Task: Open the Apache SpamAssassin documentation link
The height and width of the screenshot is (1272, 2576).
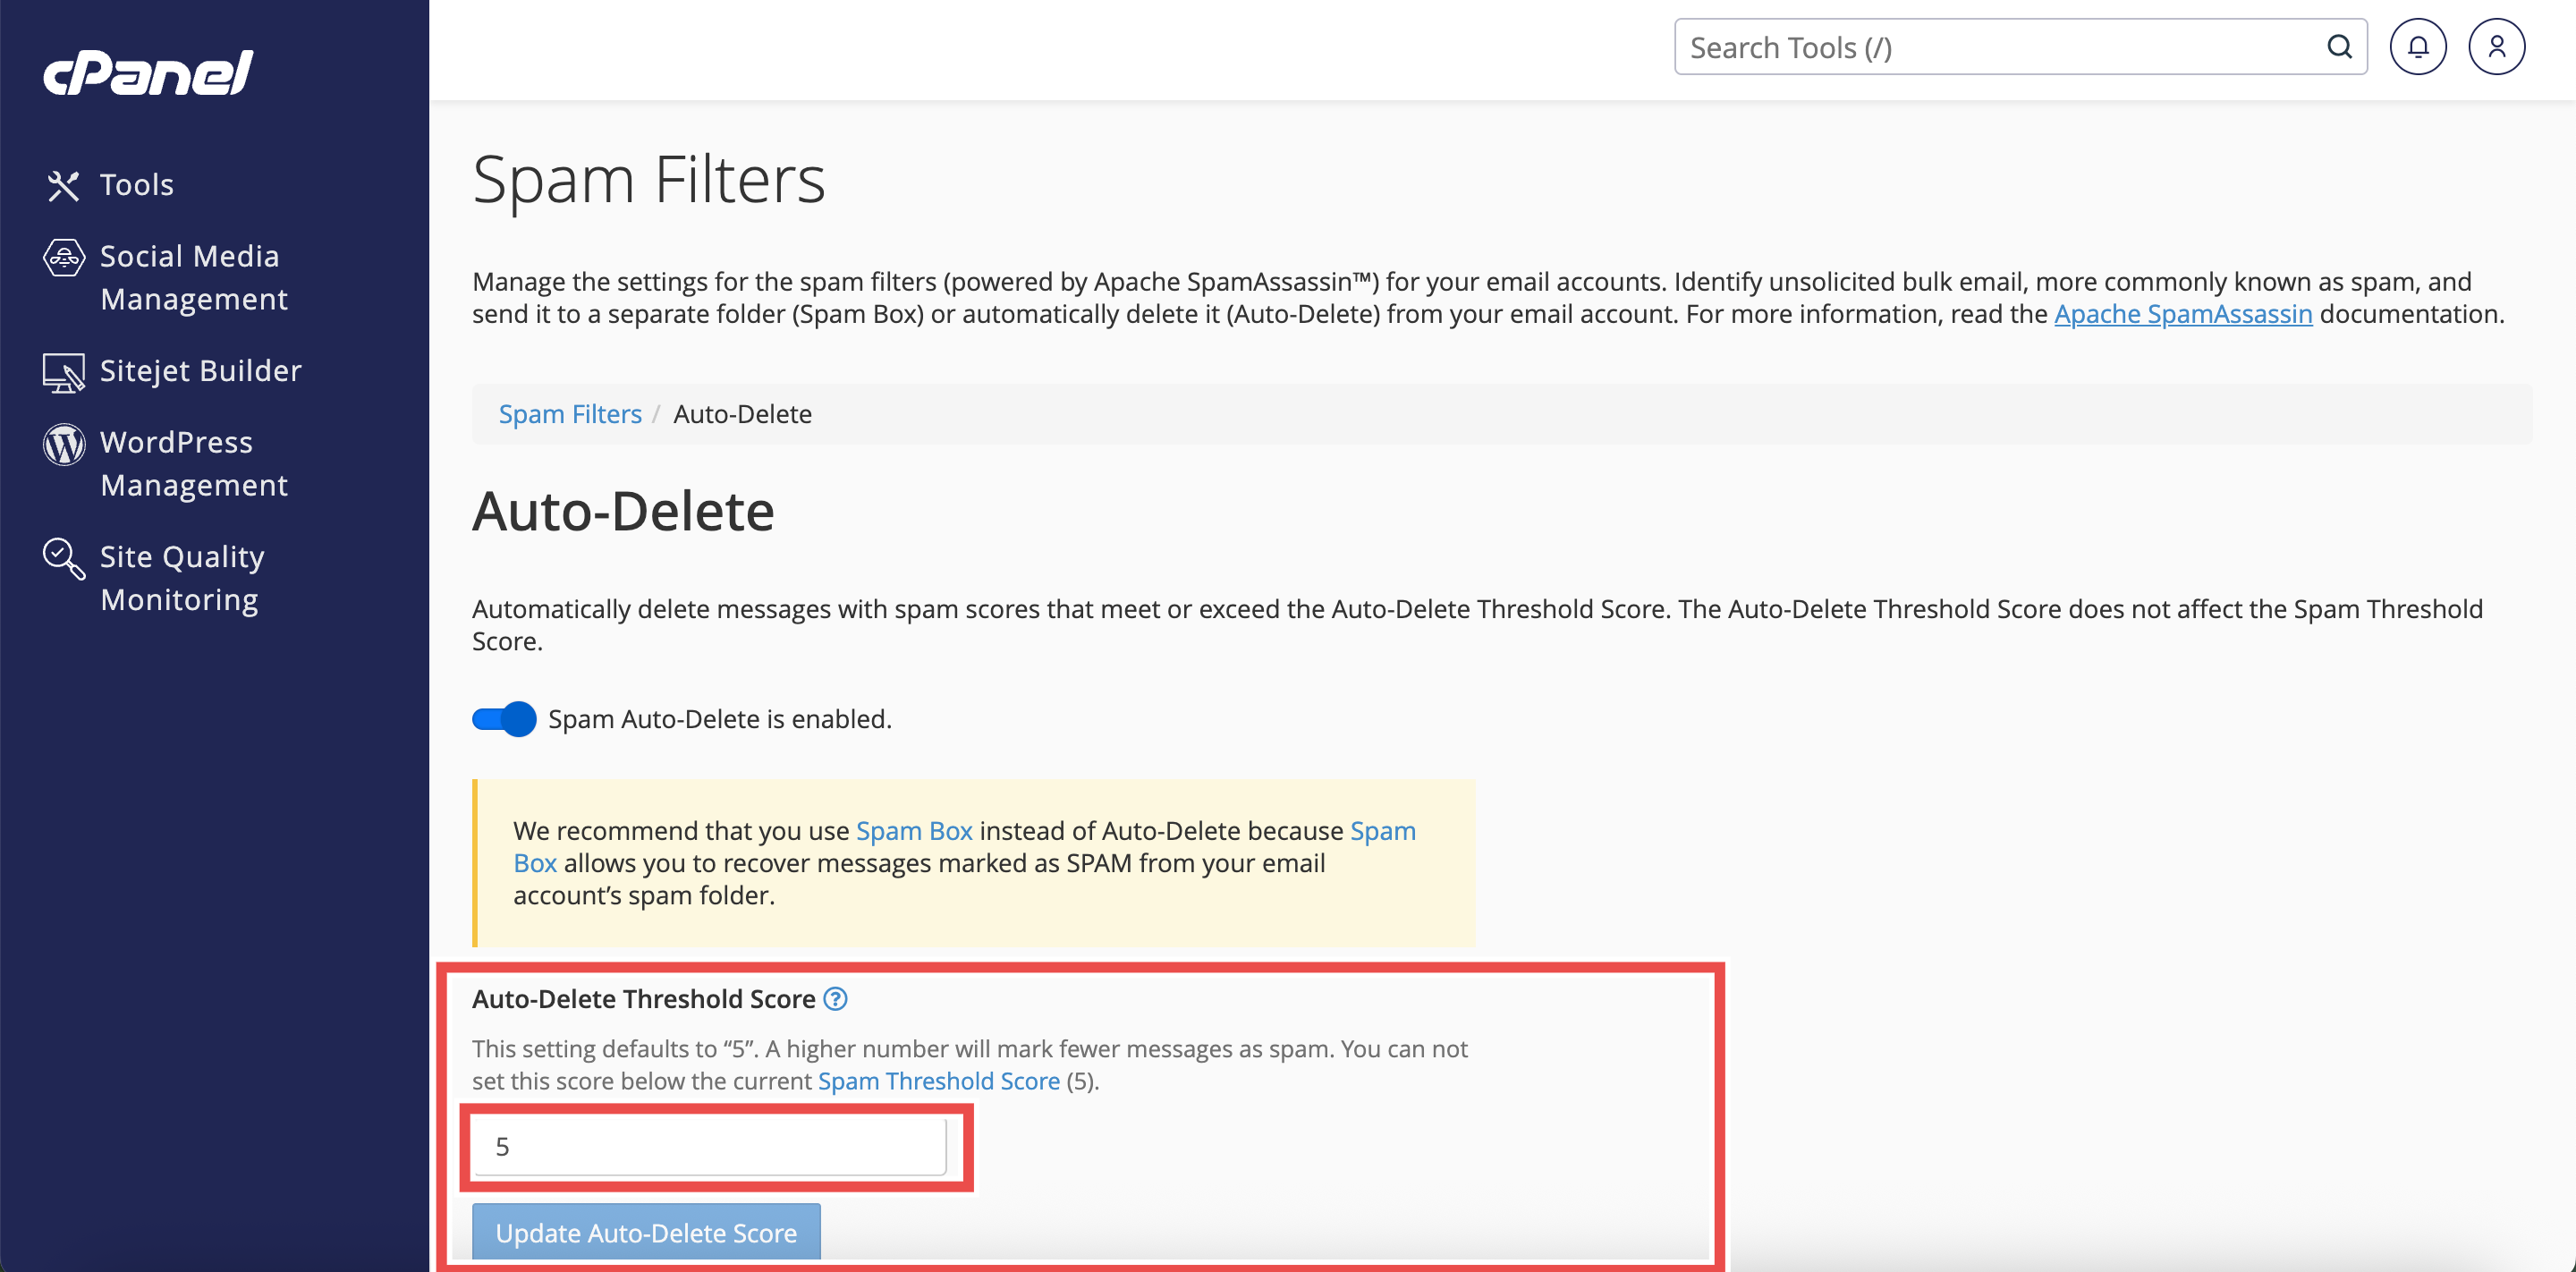Action: [2182, 314]
